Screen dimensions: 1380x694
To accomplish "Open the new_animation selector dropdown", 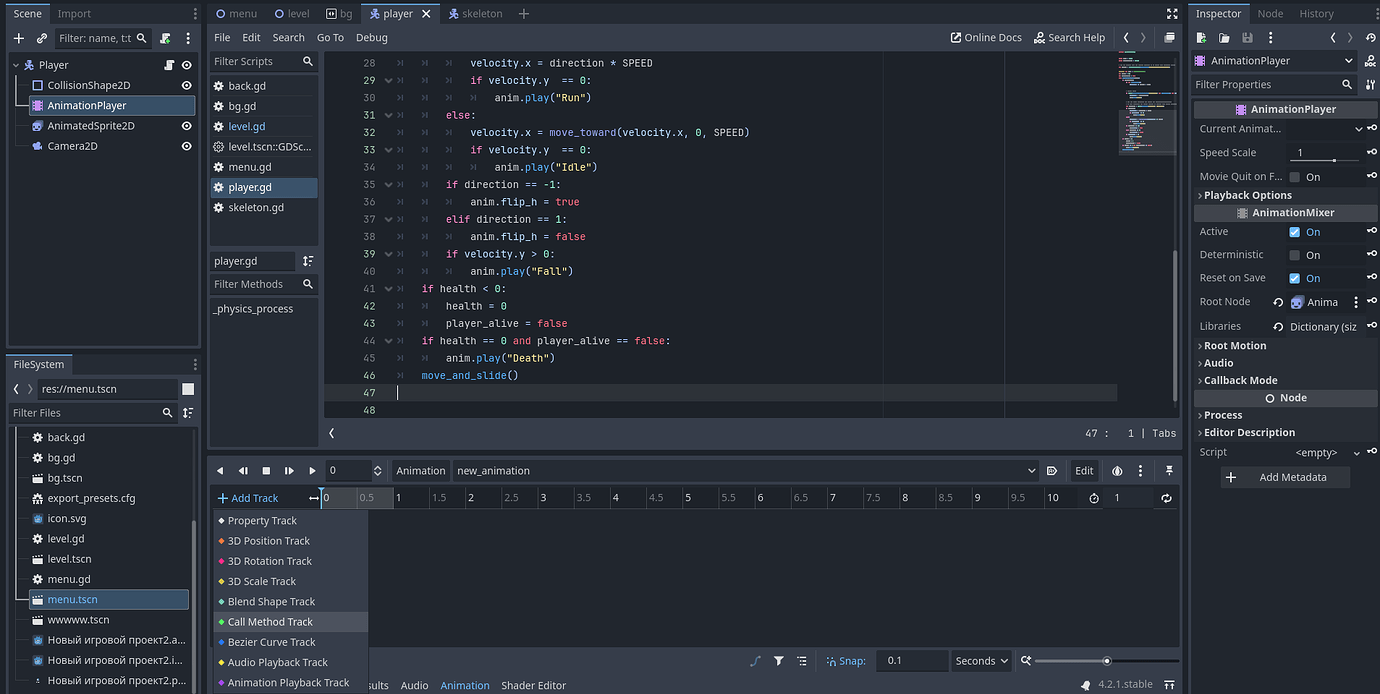I will [1030, 470].
